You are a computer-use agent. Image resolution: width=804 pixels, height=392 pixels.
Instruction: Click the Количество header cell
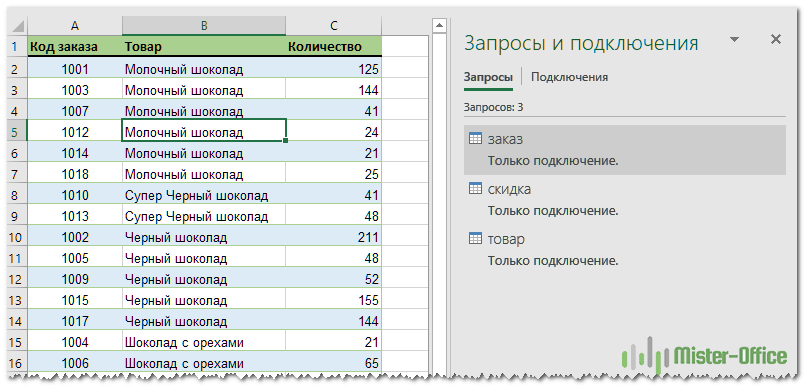pos(334,47)
